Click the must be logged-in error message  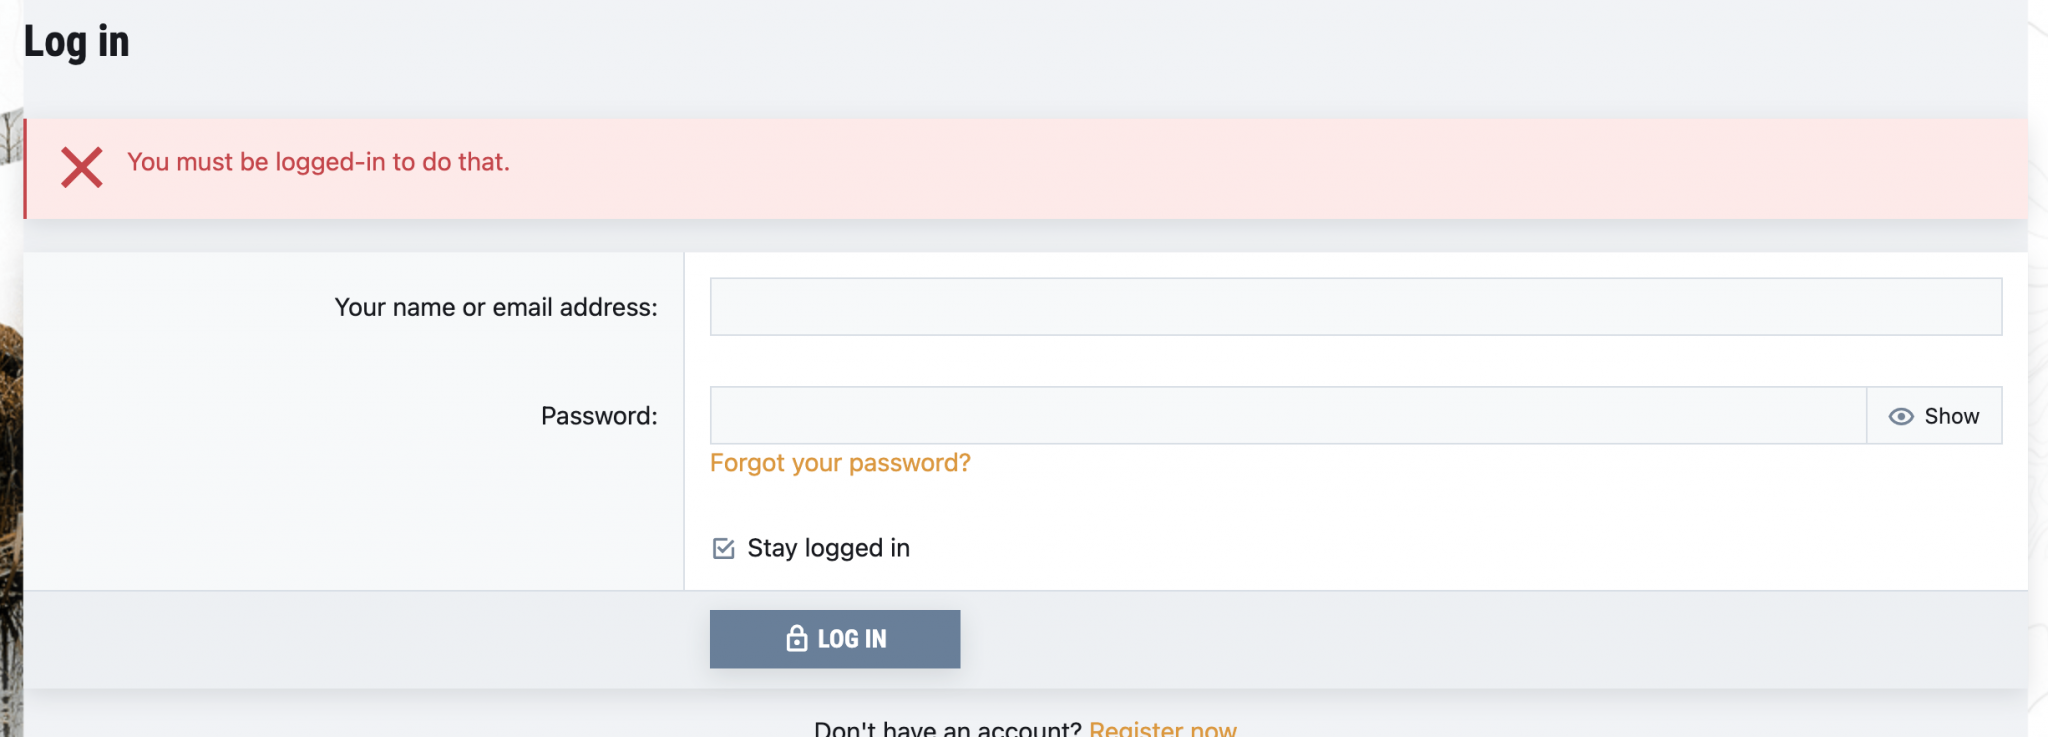pos(318,162)
